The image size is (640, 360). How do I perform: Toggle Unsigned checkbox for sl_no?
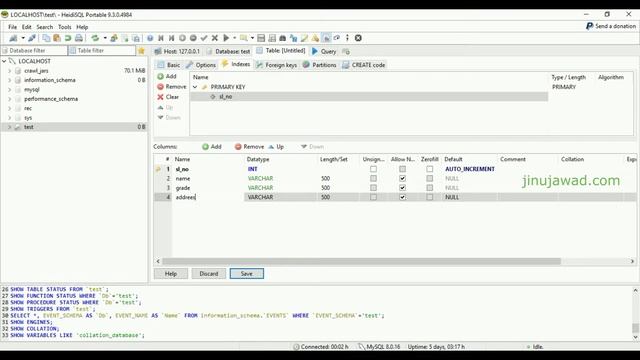373,169
